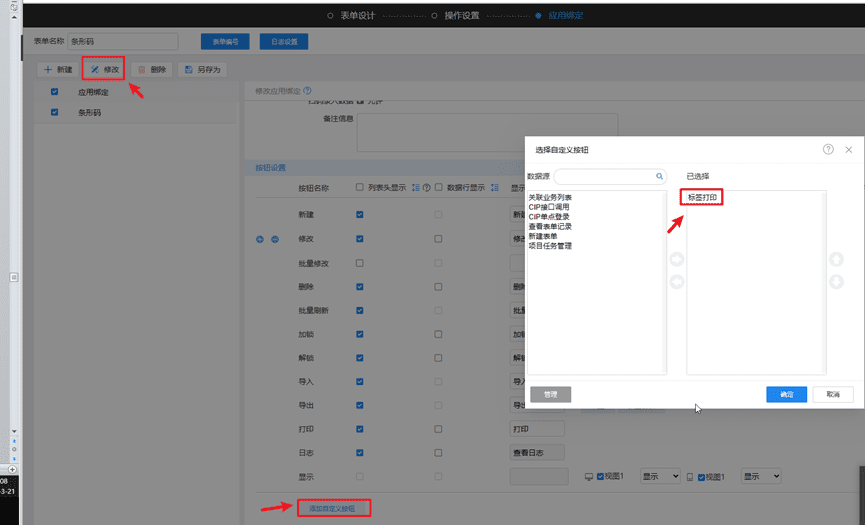Select 关联业务列表 in the 数据源 list

(x=550, y=197)
